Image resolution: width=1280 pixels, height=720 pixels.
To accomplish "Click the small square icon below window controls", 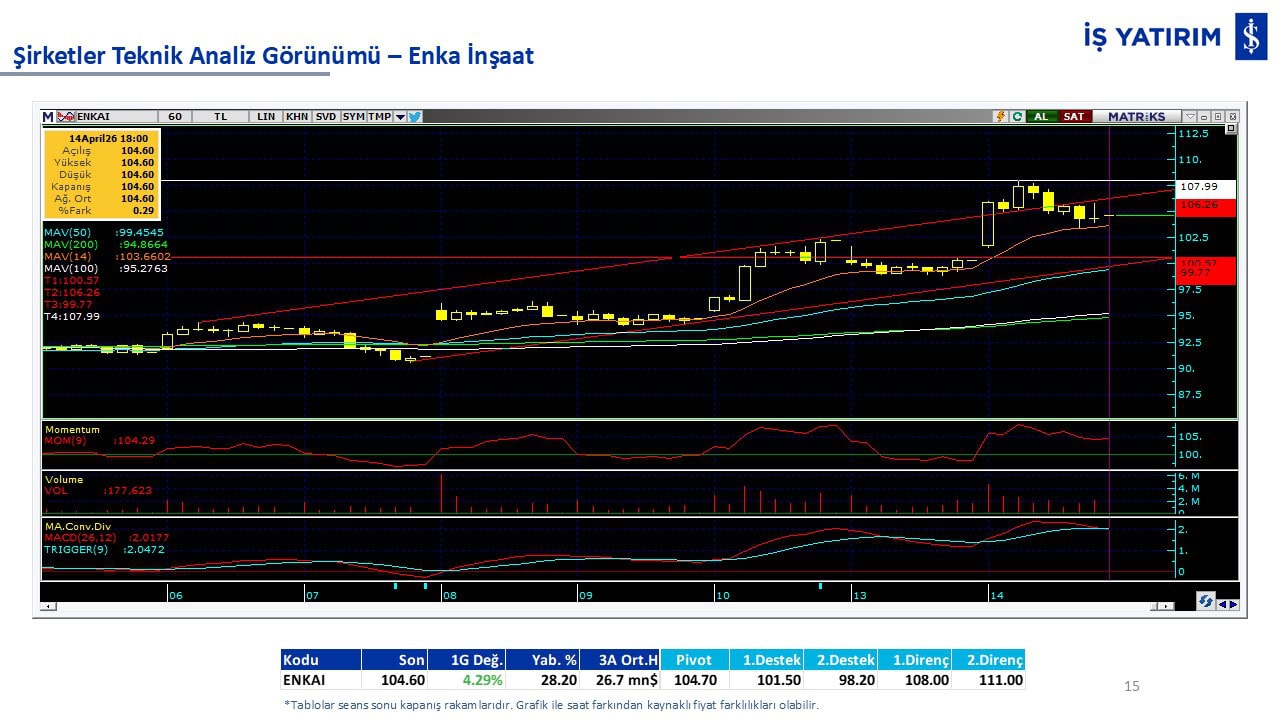I will click(x=1230, y=129).
